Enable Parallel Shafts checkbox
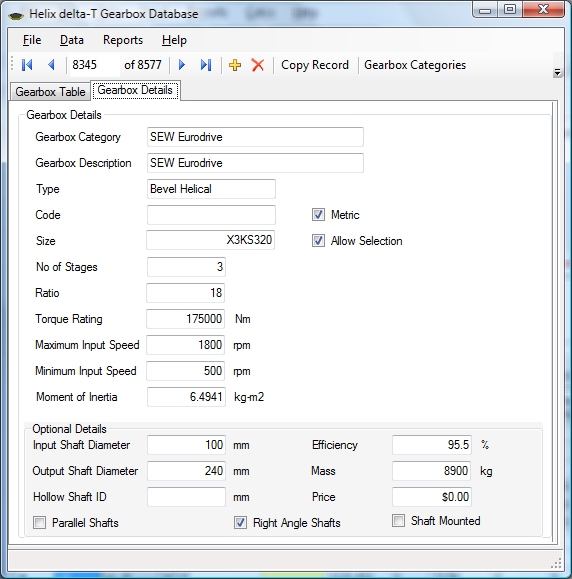Viewport: 572px width, 579px height. [40, 523]
